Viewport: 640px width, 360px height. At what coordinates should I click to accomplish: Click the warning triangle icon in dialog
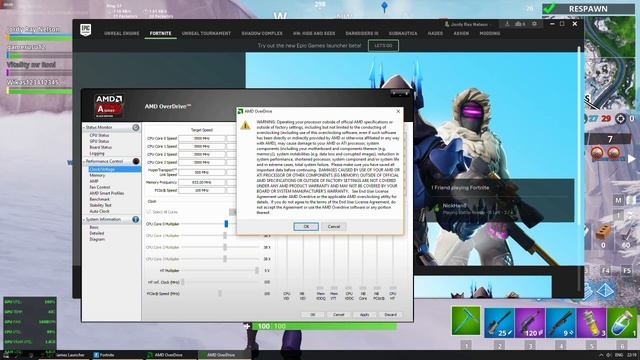245,125
